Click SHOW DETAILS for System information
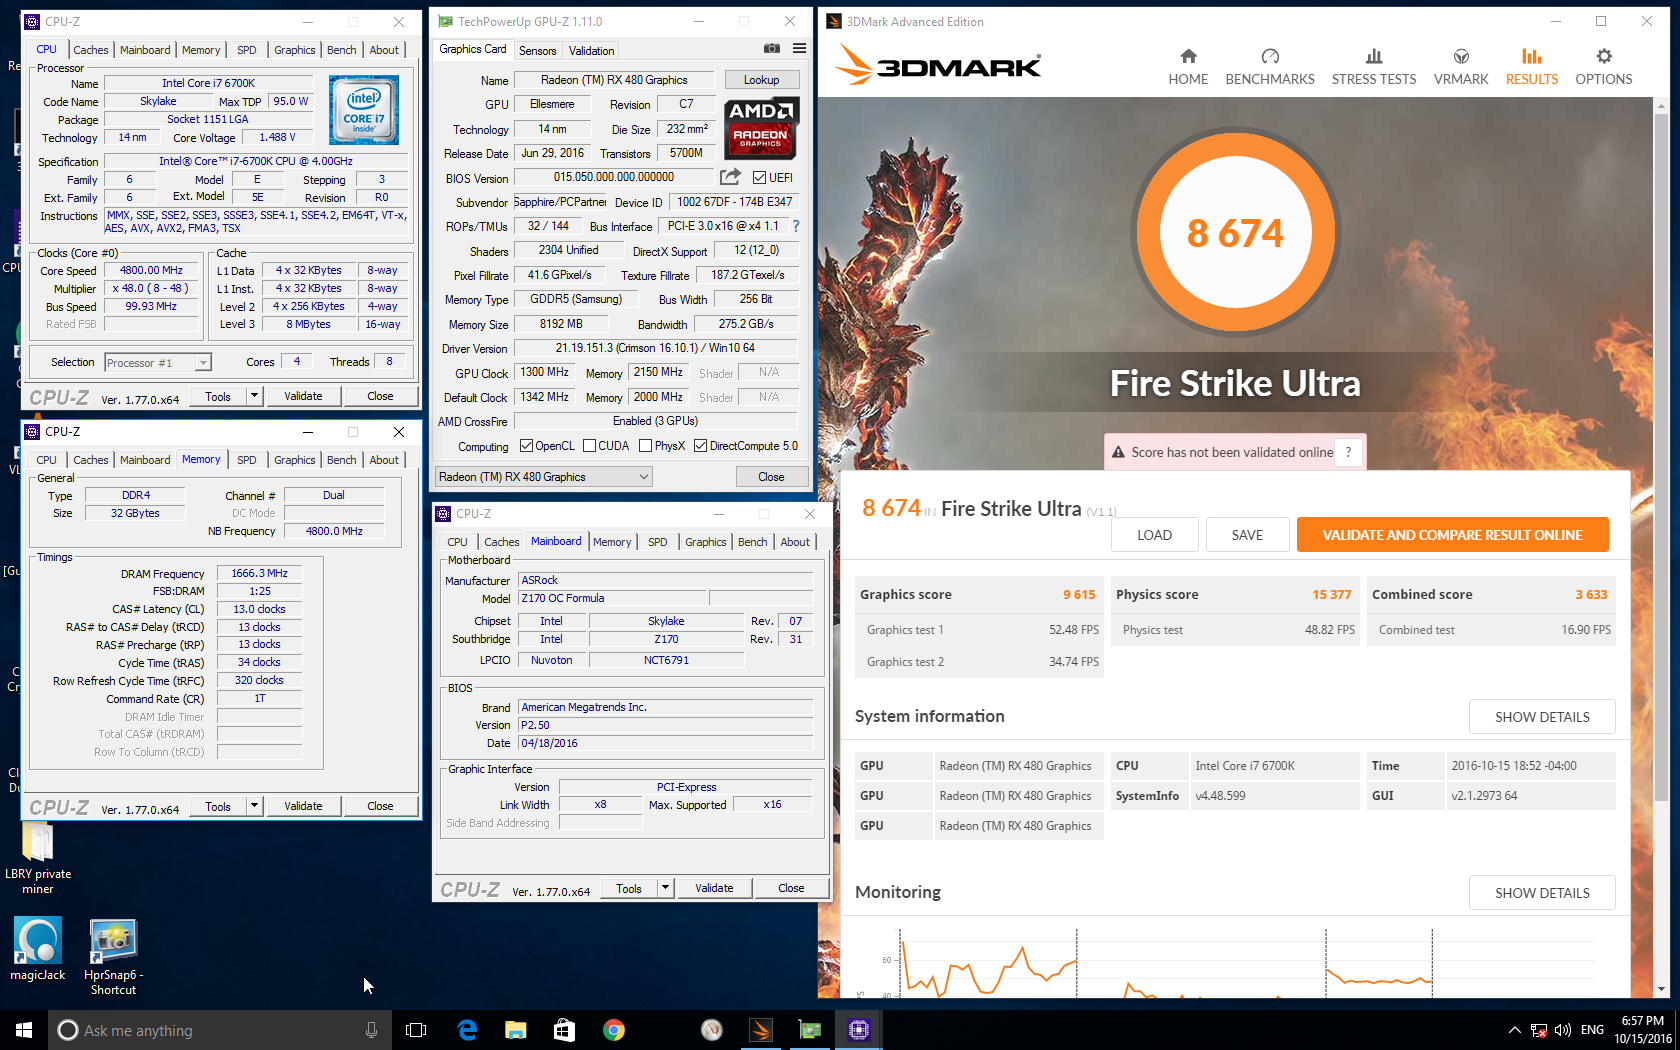The width and height of the screenshot is (1680, 1050). pyautogui.click(x=1542, y=717)
